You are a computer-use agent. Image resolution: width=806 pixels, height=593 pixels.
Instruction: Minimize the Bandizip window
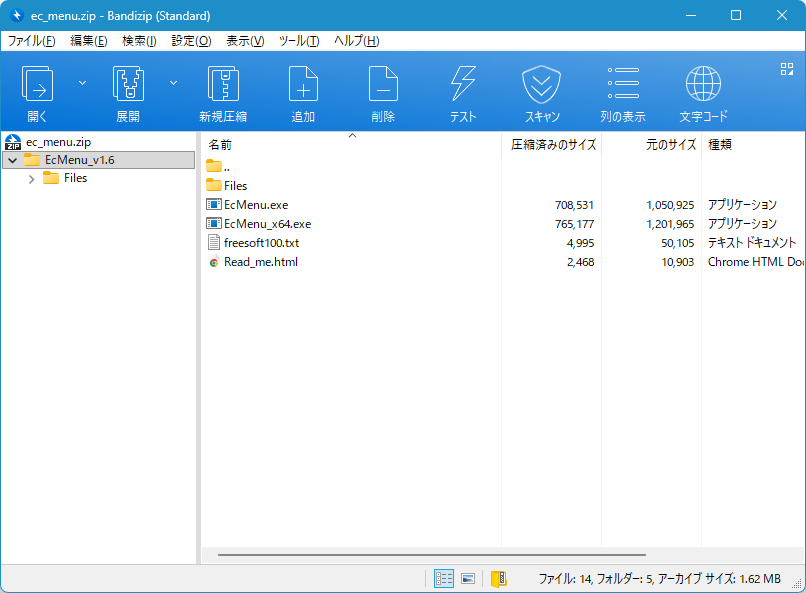[691, 15]
